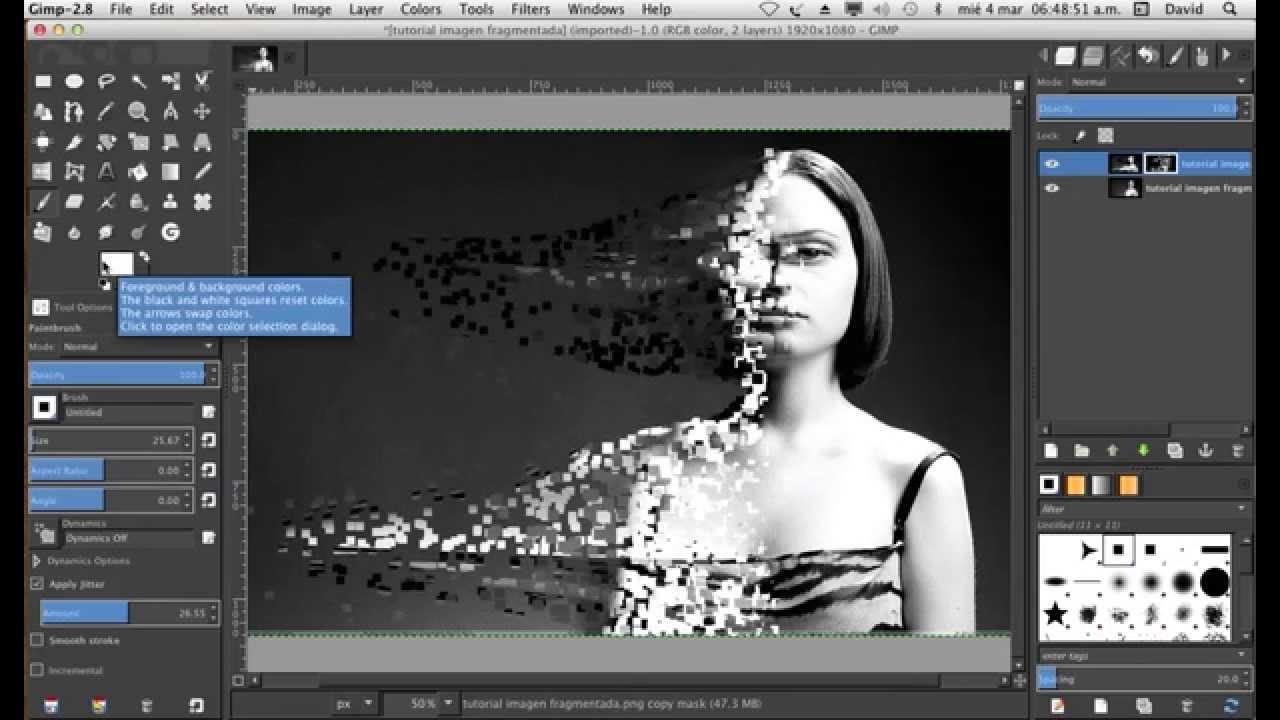The width and height of the screenshot is (1280, 720).
Task: Open the zoom percentage dropdown showing 50%
Action: pyautogui.click(x=448, y=704)
